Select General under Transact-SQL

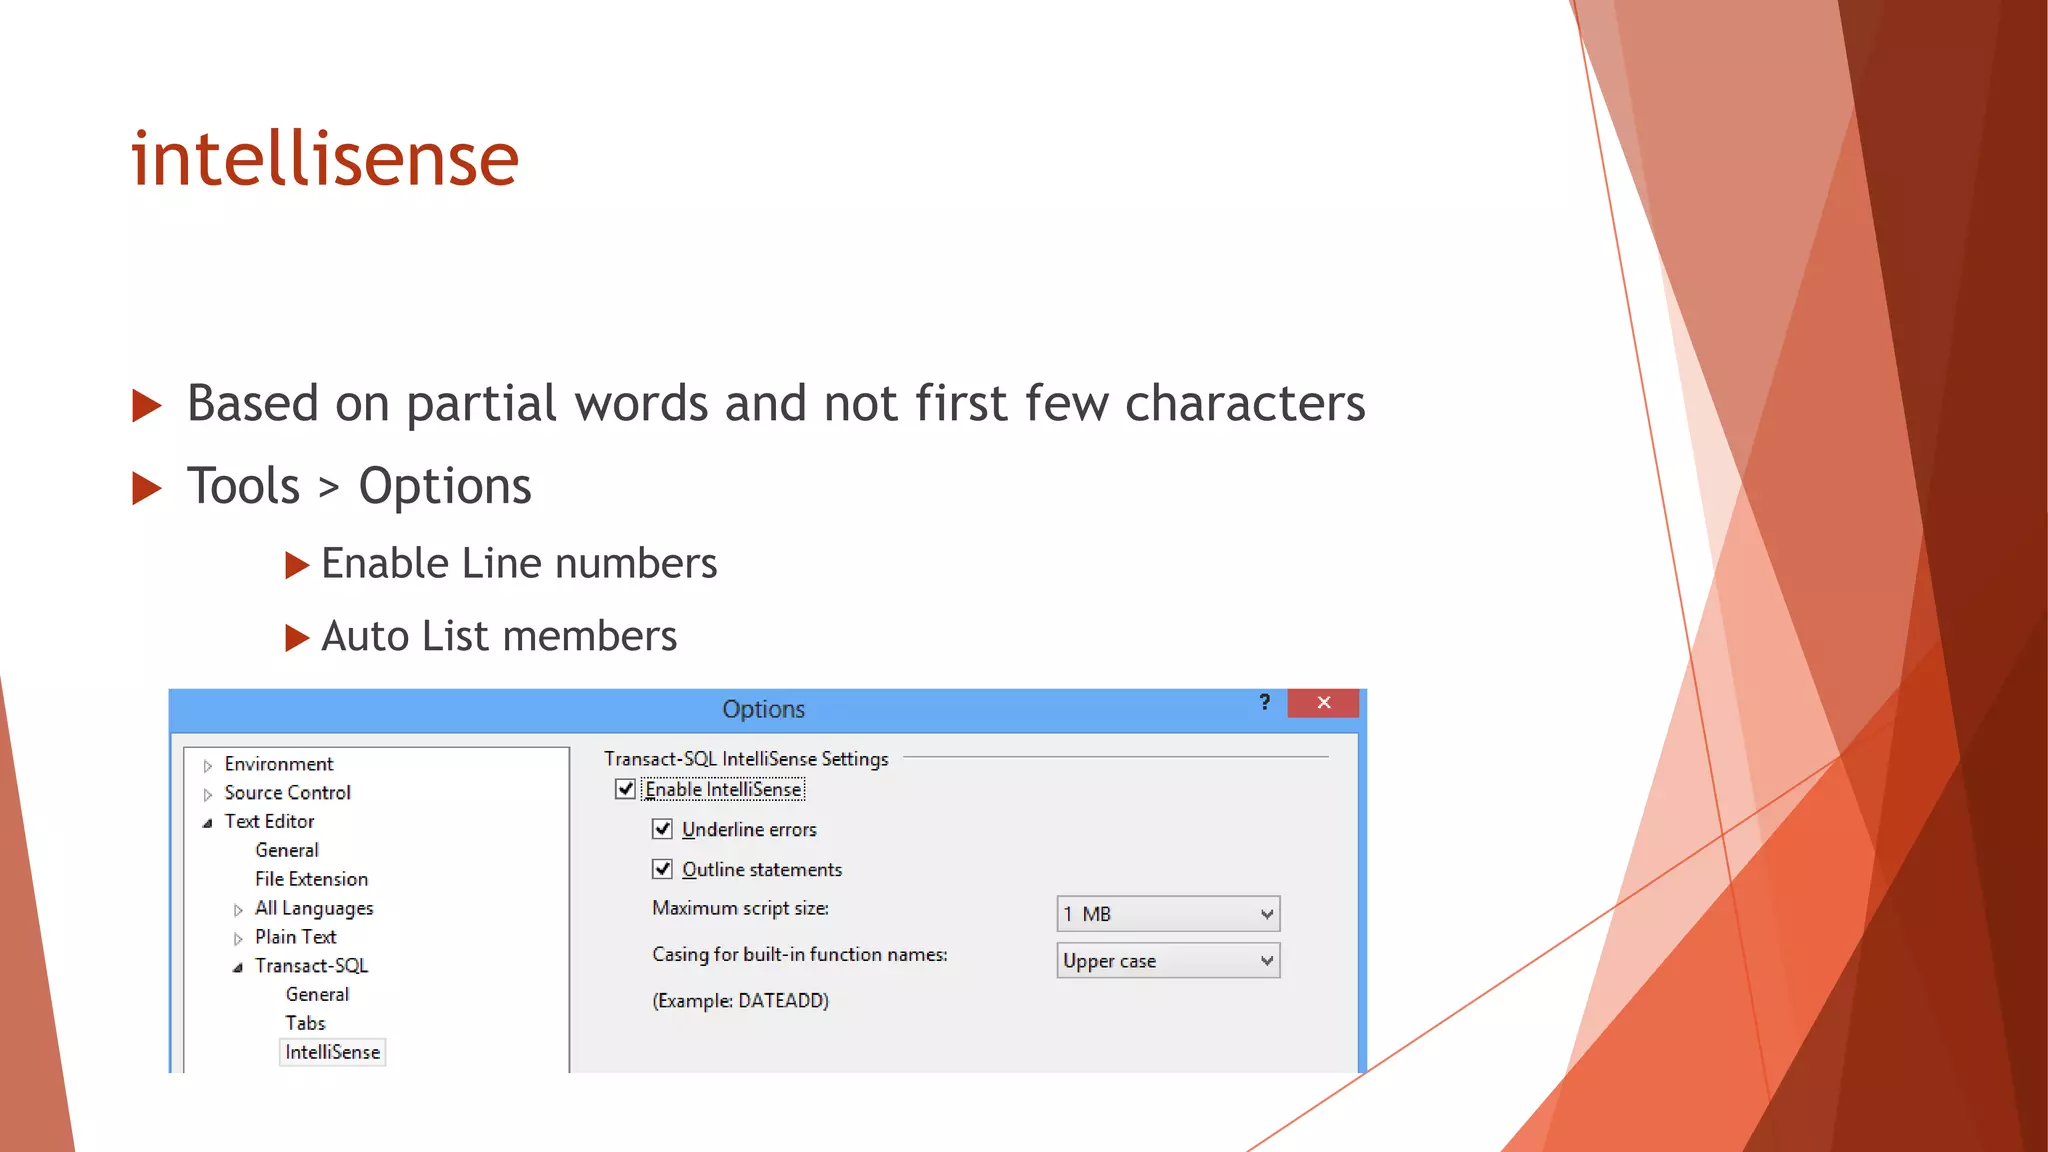317,994
